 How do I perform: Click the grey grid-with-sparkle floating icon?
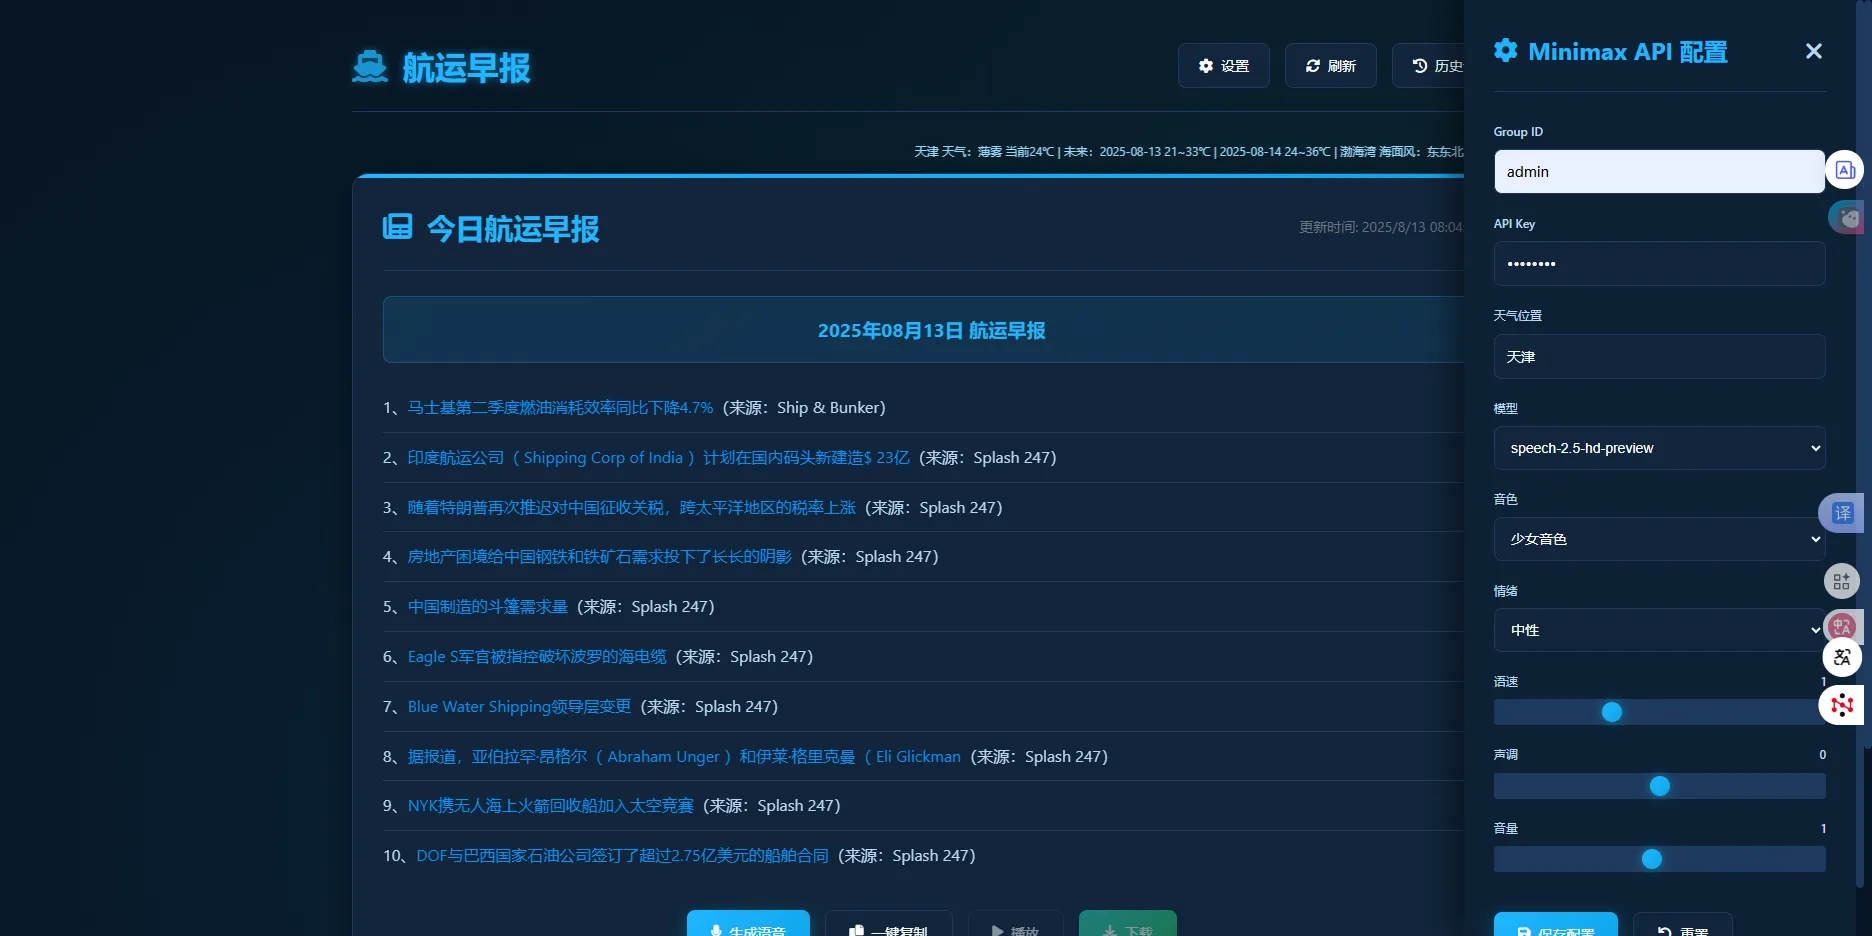[x=1842, y=581]
